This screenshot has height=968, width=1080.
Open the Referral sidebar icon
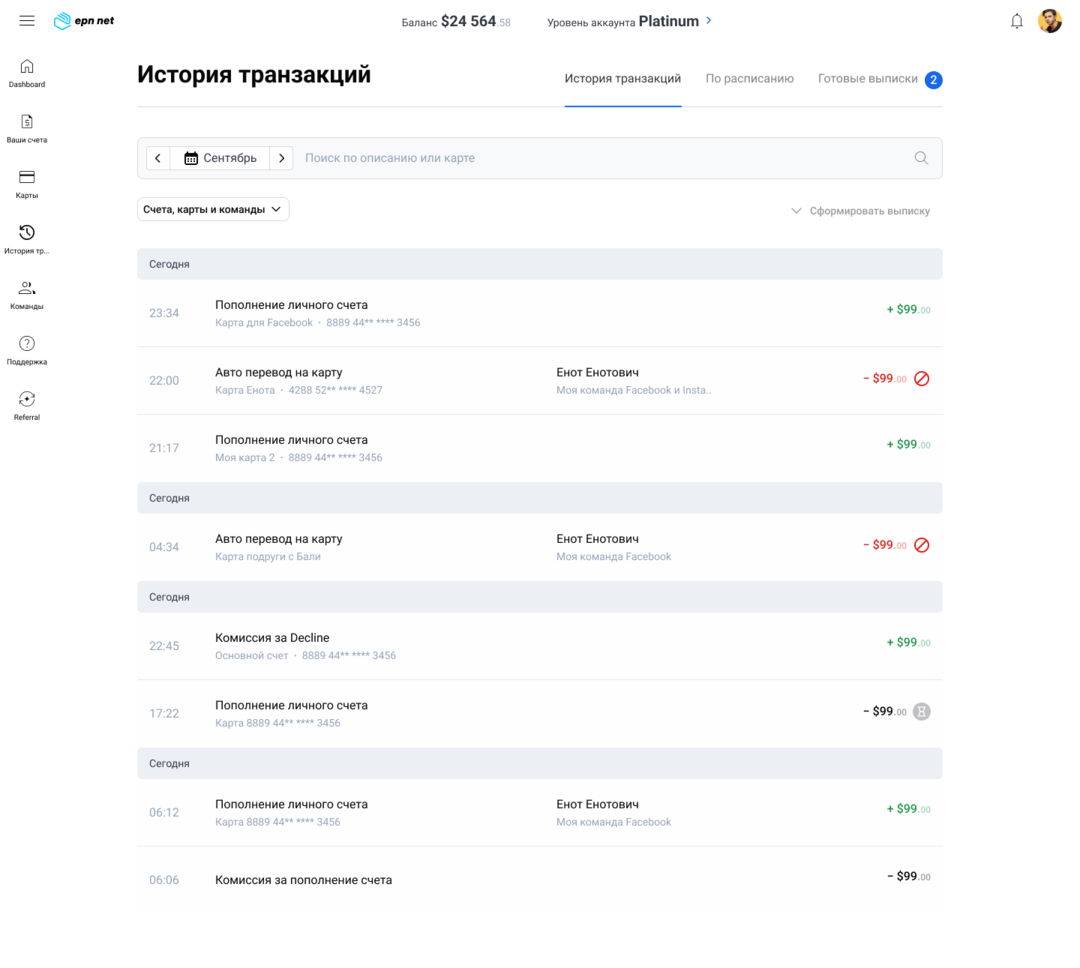click(x=27, y=399)
